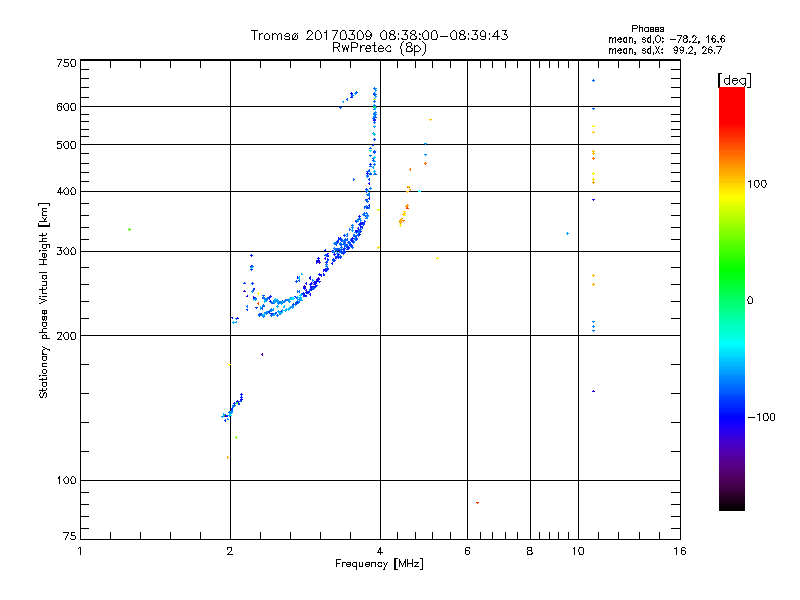Image resolution: width=800 pixels, height=600 pixels.
Task: Click the y-axis tick label '400'
Action: tap(66, 191)
